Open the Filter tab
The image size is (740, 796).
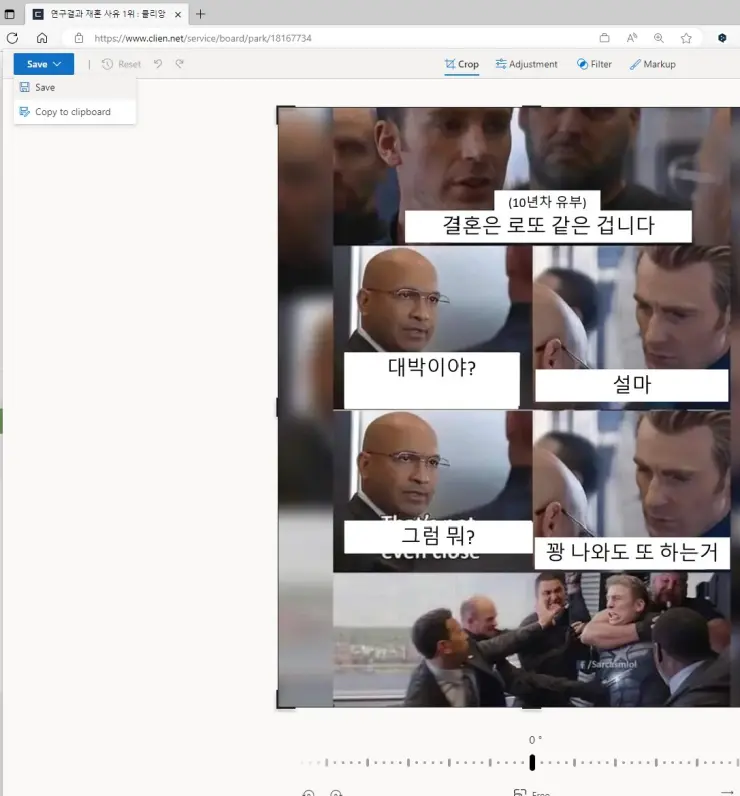point(594,64)
